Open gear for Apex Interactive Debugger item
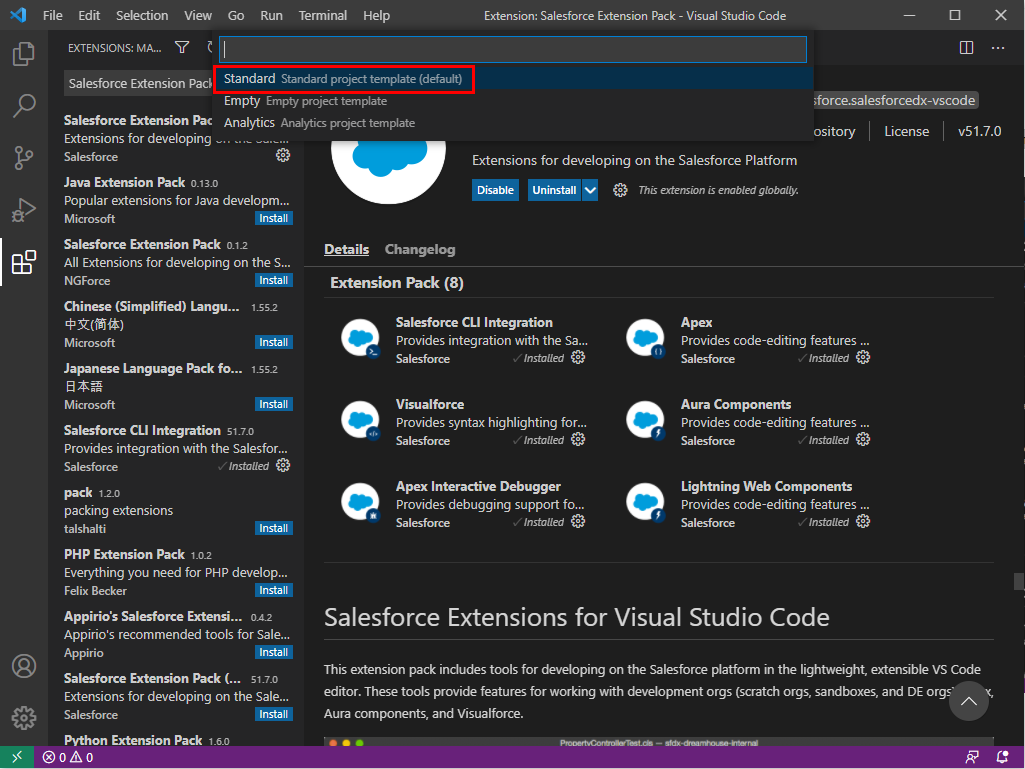This screenshot has width=1025, height=769. (578, 521)
